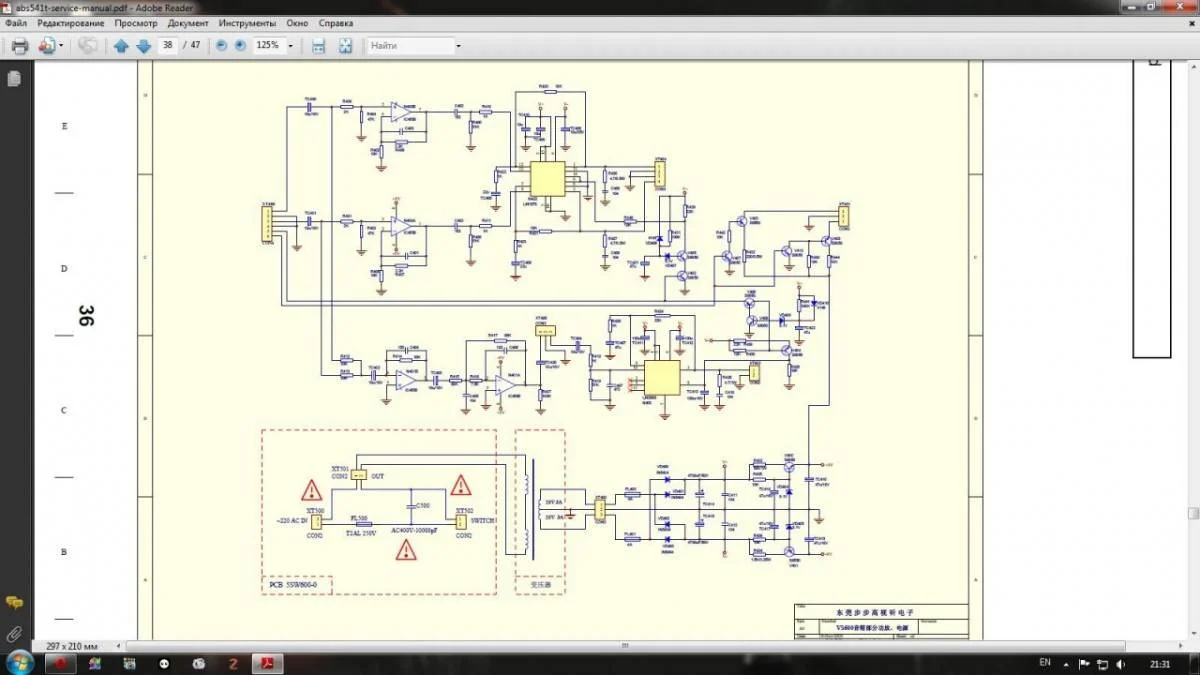Click the Windows Start button

coord(19,663)
